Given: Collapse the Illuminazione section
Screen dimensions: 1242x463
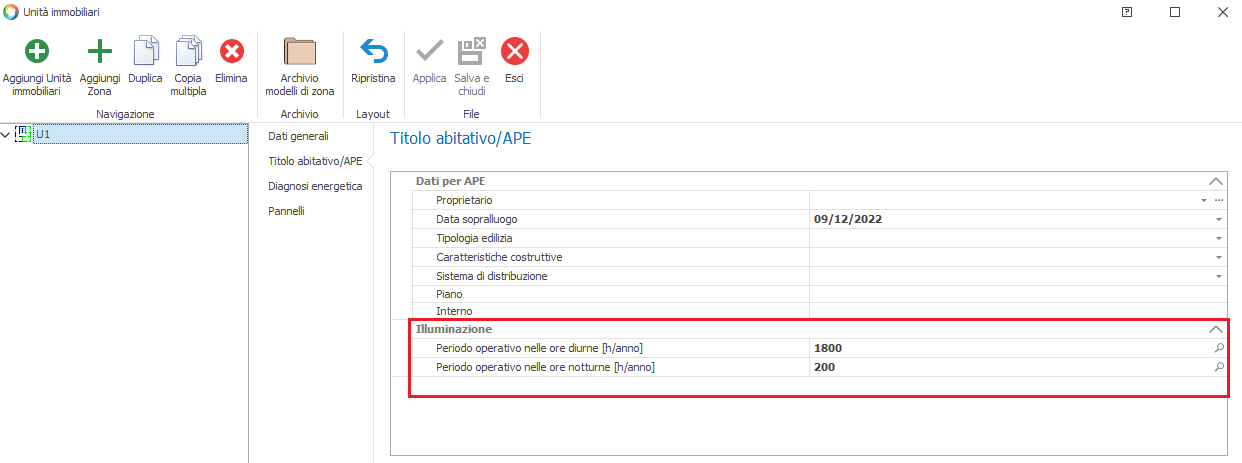Looking at the screenshot, I should pos(1215,329).
